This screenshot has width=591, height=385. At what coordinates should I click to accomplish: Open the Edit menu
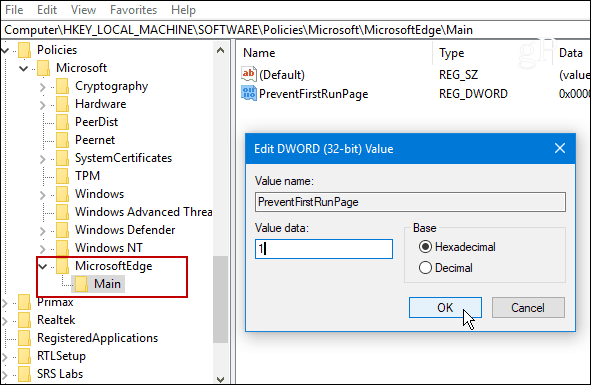point(47,9)
